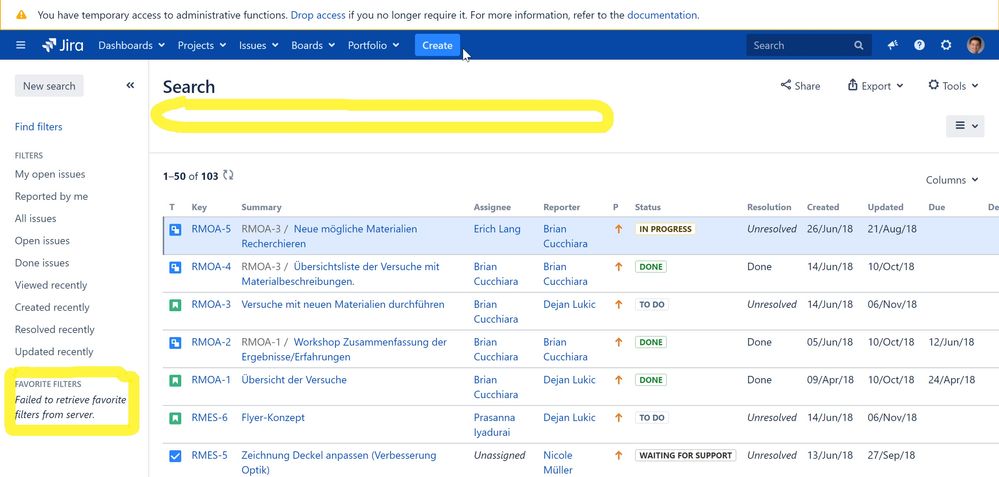Sort by the Key column header

click(x=199, y=207)
